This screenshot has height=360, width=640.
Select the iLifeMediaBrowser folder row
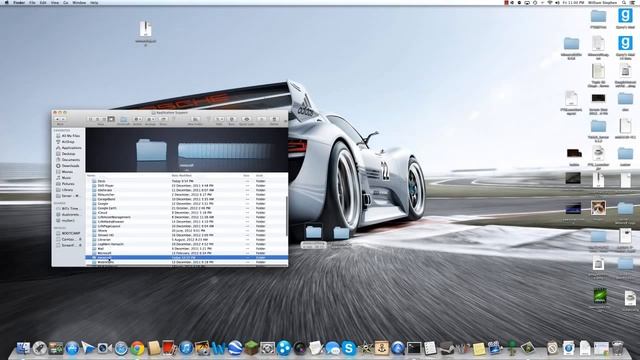pyautogui.click(x=187, y=222)
